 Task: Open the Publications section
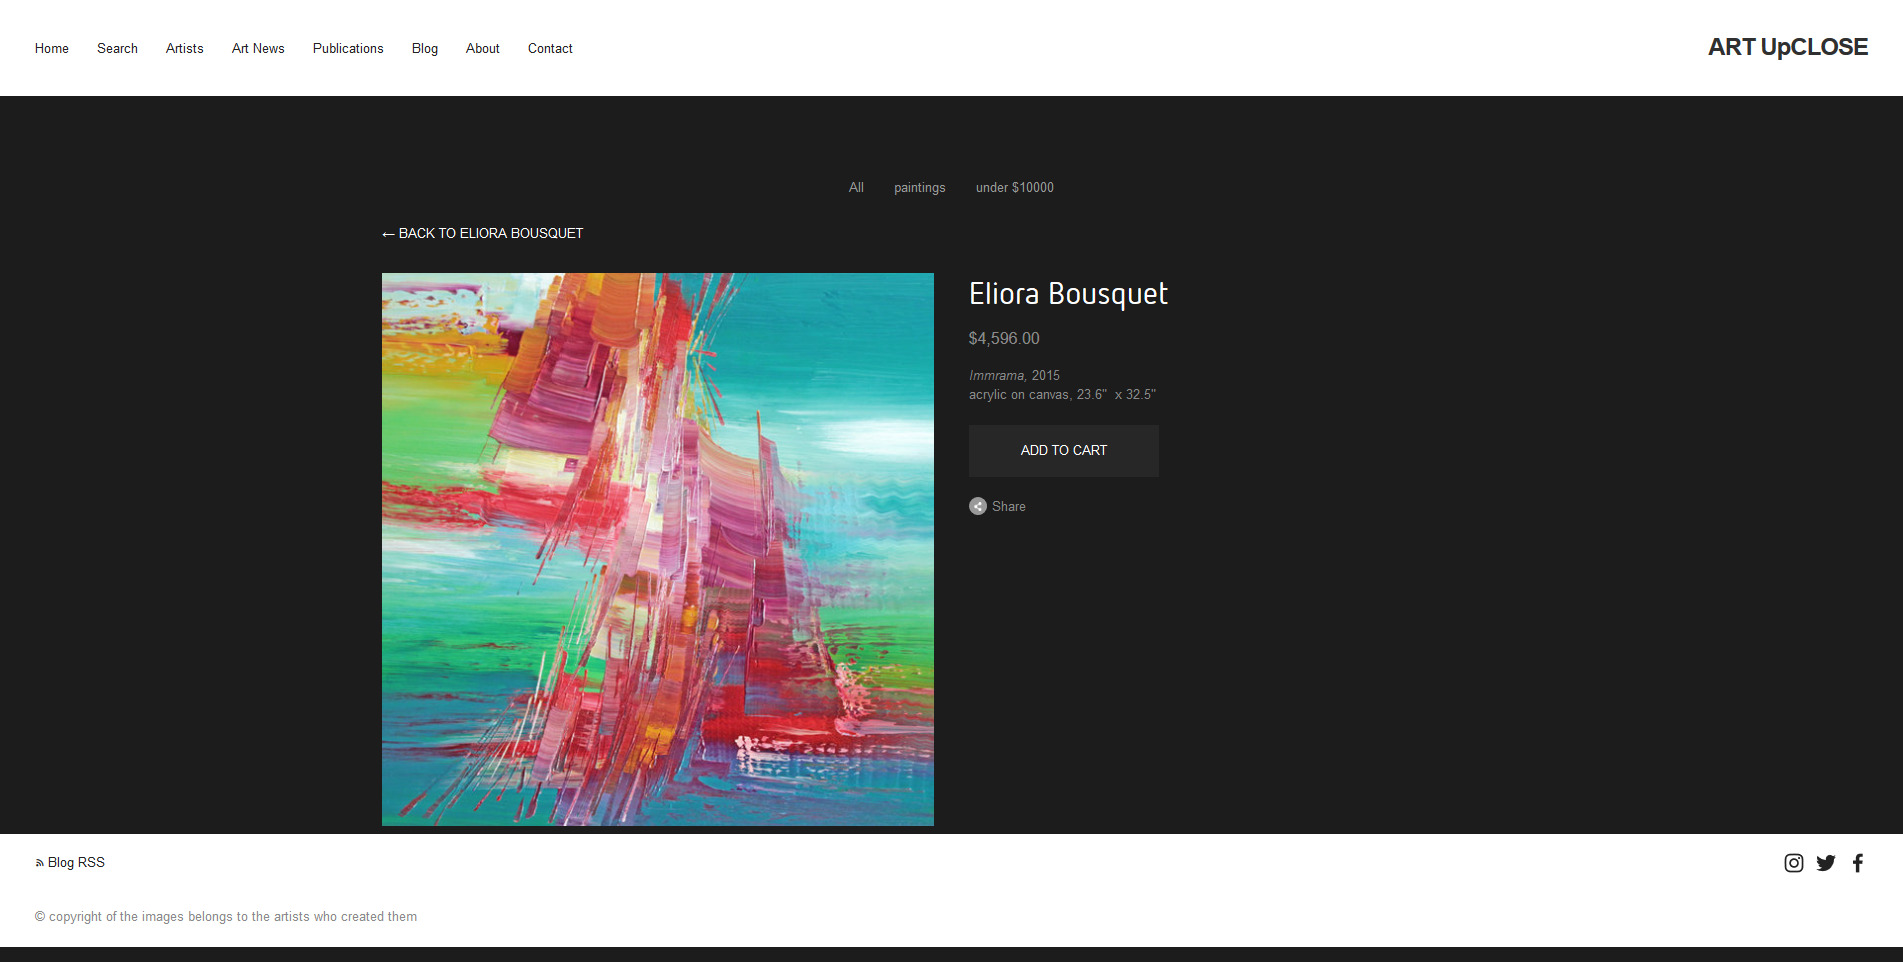tap(348, 48)
